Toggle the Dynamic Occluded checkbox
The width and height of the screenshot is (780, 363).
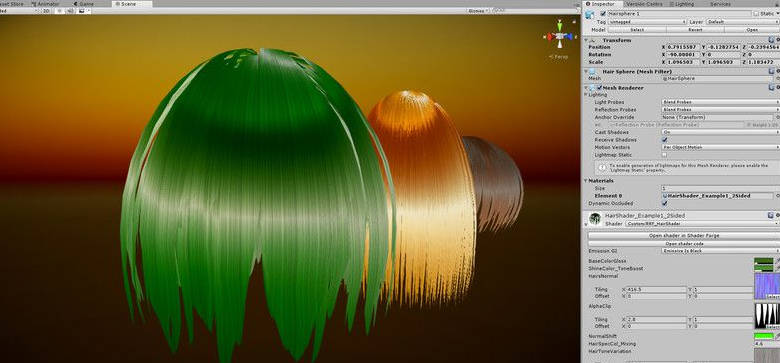tap(665, 203)
